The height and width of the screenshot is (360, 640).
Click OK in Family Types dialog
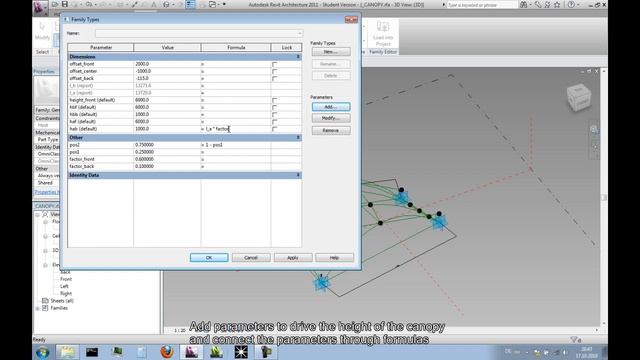pyautogui.click(x=209, y=258)
